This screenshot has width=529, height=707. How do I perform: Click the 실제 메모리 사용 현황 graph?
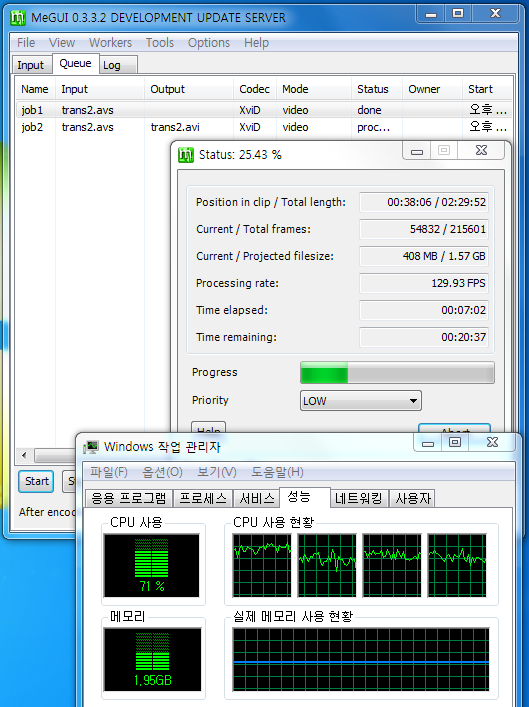pyautogui.click(x=361, y=659)
